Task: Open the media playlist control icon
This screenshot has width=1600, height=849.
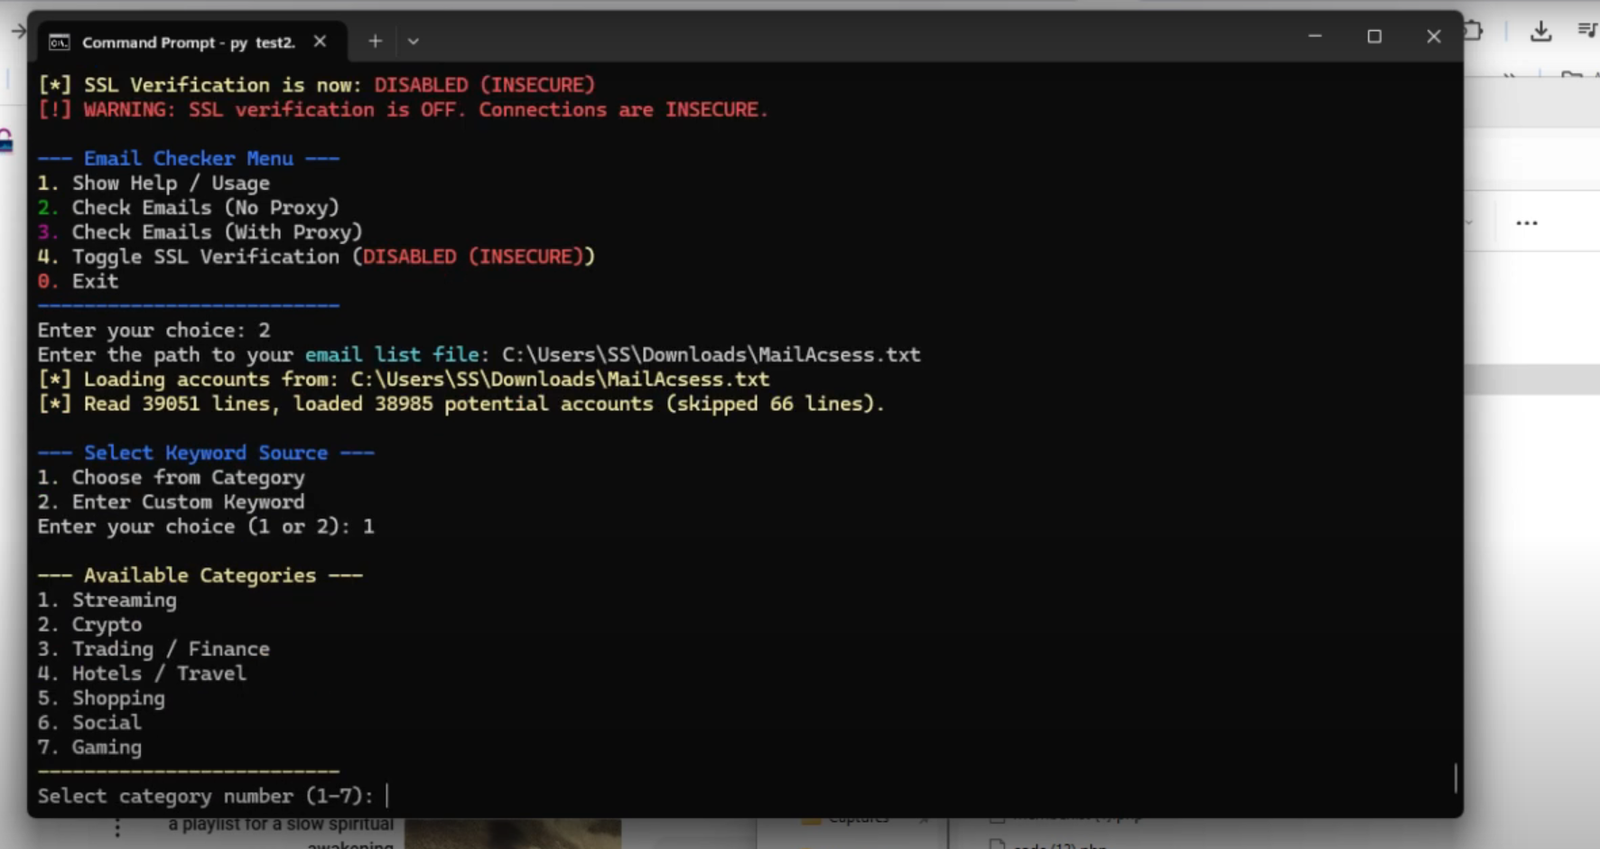Action: 1587,31
